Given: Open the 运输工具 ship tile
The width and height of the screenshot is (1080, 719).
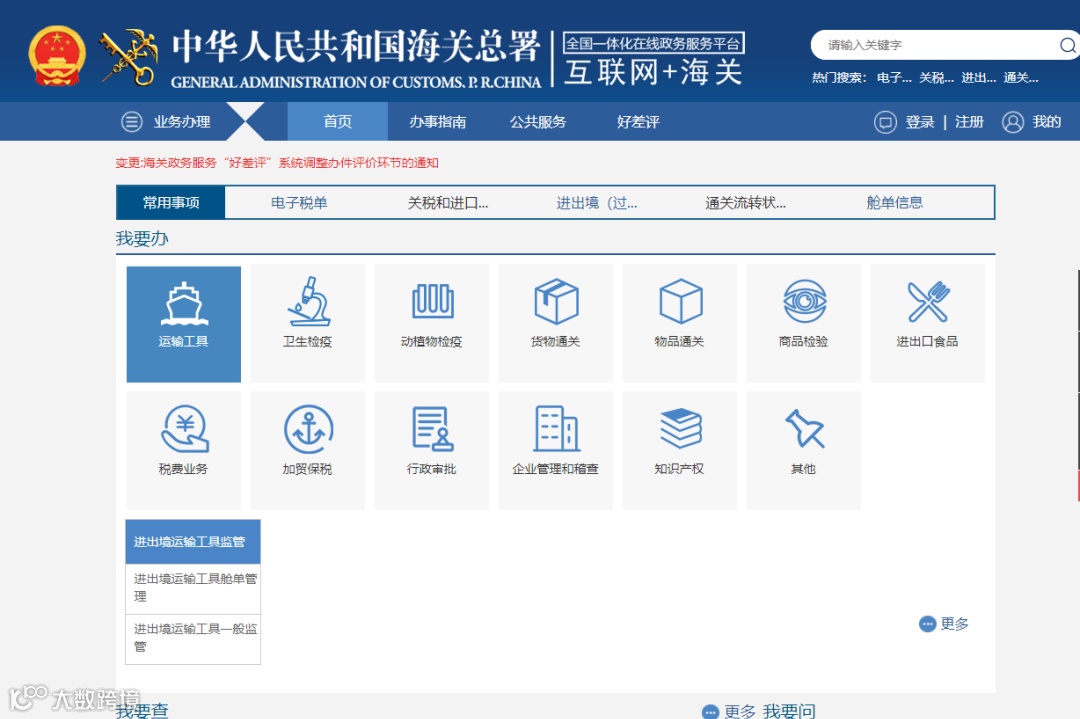Looking at the screenshot, I should click(183, 324).
